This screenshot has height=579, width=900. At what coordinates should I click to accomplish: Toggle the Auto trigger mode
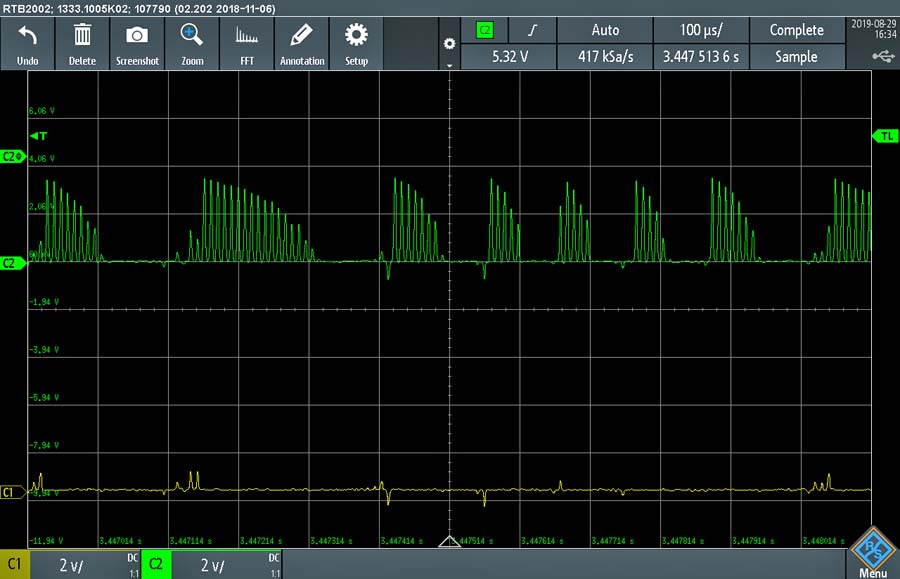coord(605,30)
